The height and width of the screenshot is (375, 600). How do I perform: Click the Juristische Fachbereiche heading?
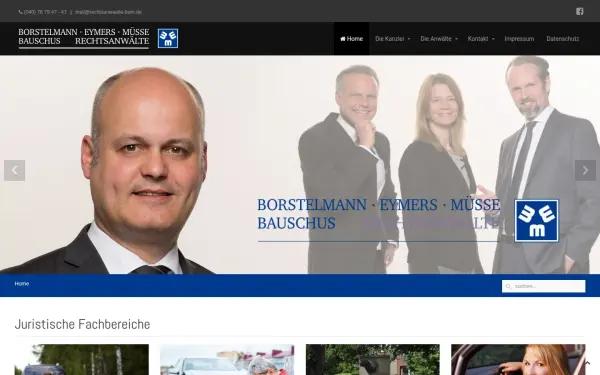[82, 324]
